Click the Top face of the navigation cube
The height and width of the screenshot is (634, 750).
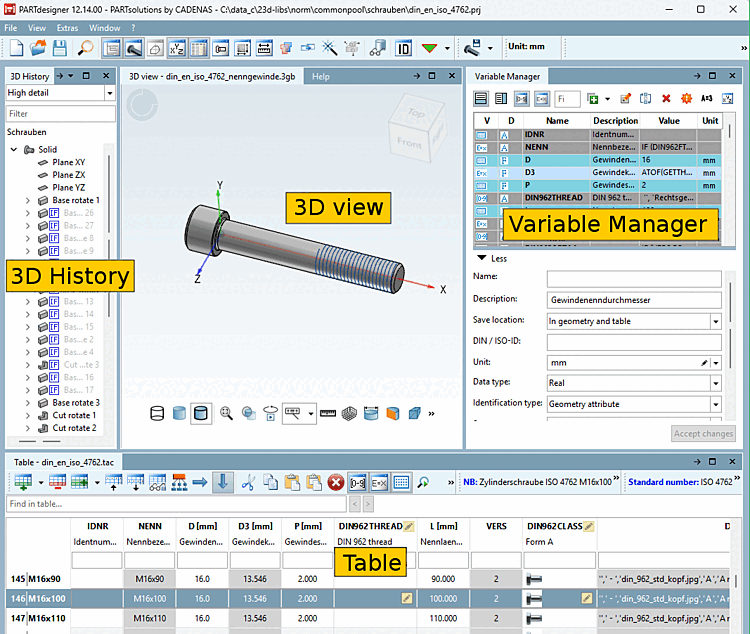tap(416, 113)
